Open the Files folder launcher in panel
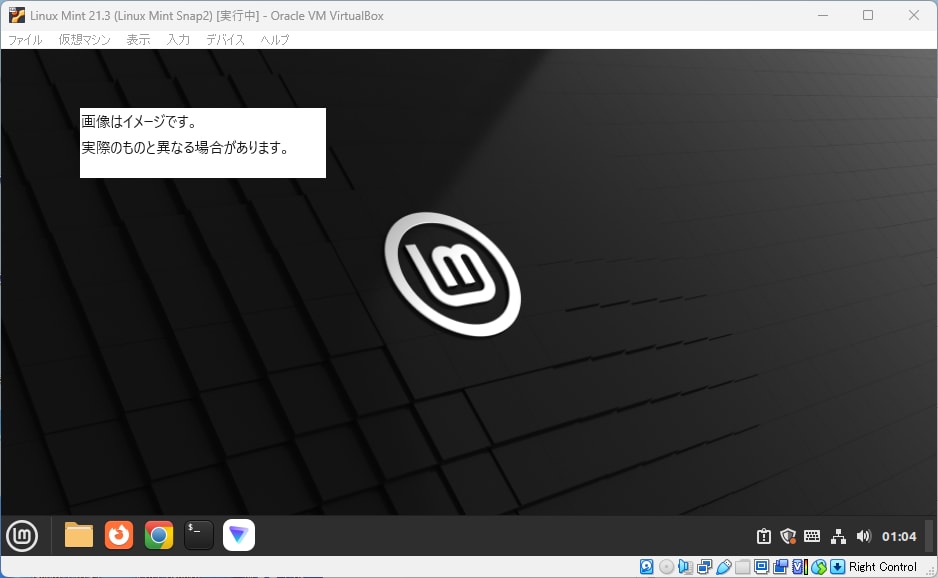938x578 pixels. [78, 535]
